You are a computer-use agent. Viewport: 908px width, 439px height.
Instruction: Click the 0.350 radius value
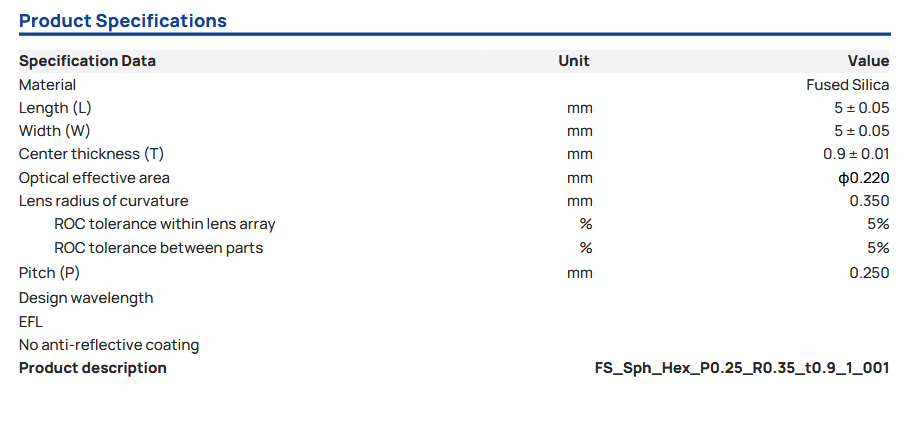click(x=869, y=201)
